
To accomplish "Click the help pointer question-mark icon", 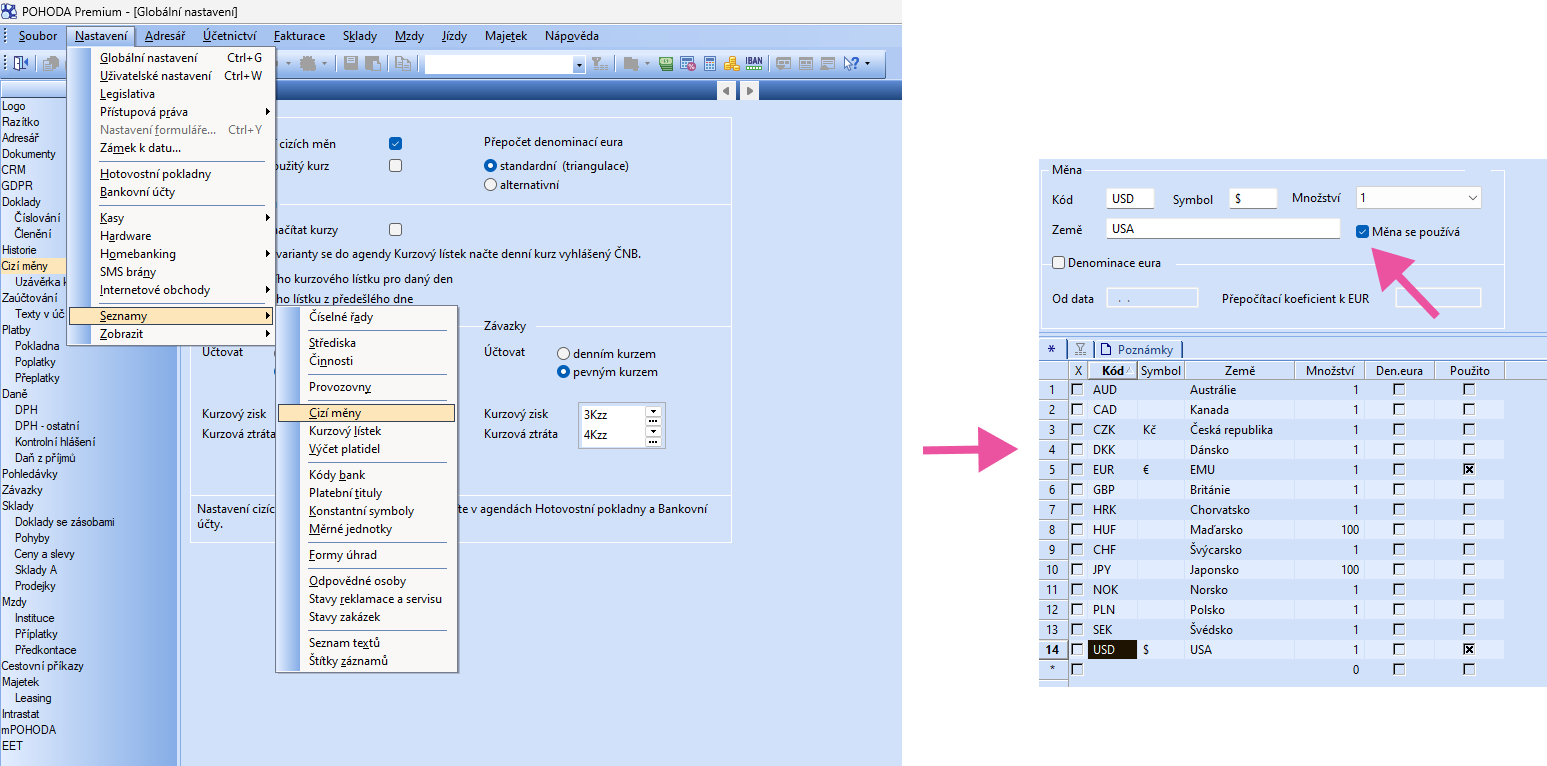I will pos(851,63).
